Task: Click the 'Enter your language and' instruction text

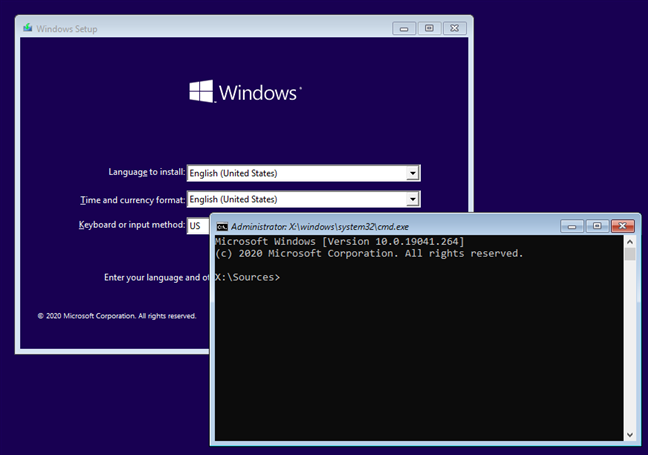Action: click(157, 277)
